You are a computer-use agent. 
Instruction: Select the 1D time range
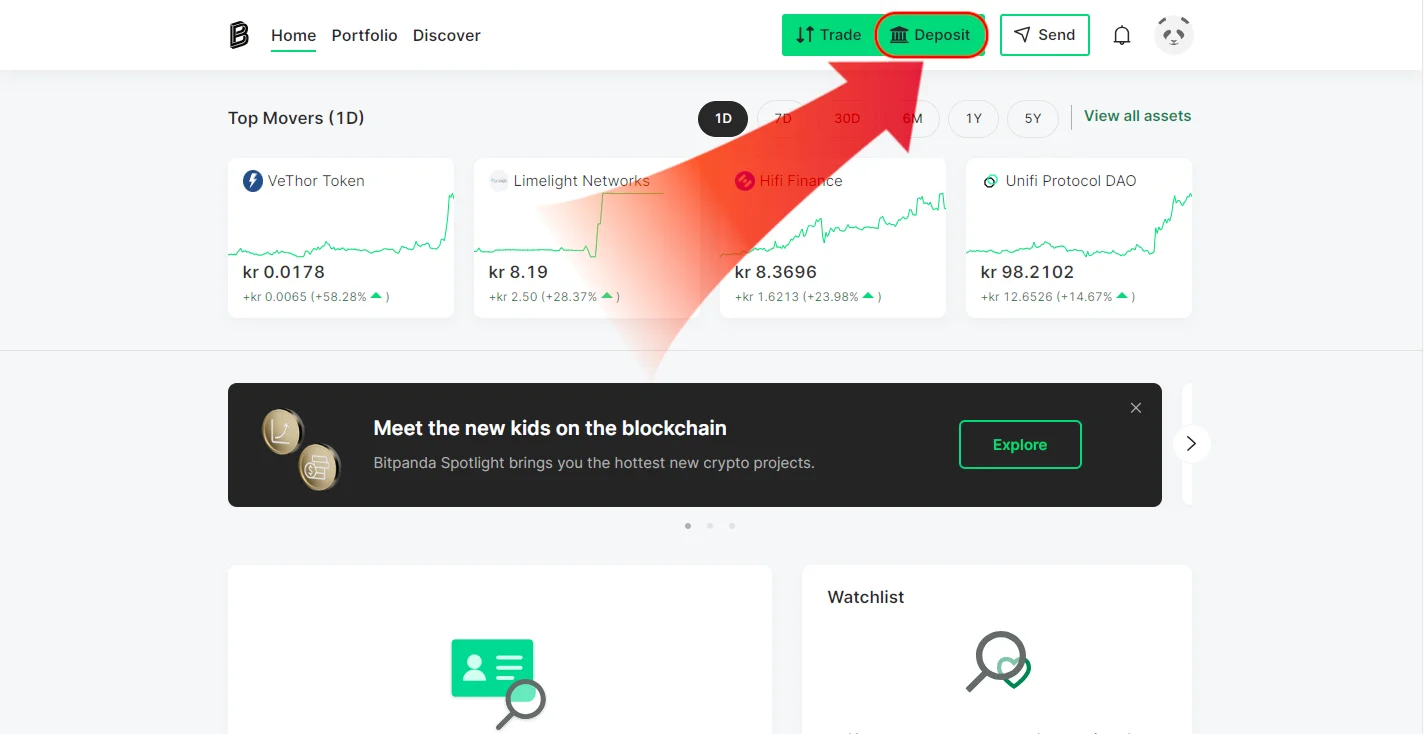(x=723, y=118)
